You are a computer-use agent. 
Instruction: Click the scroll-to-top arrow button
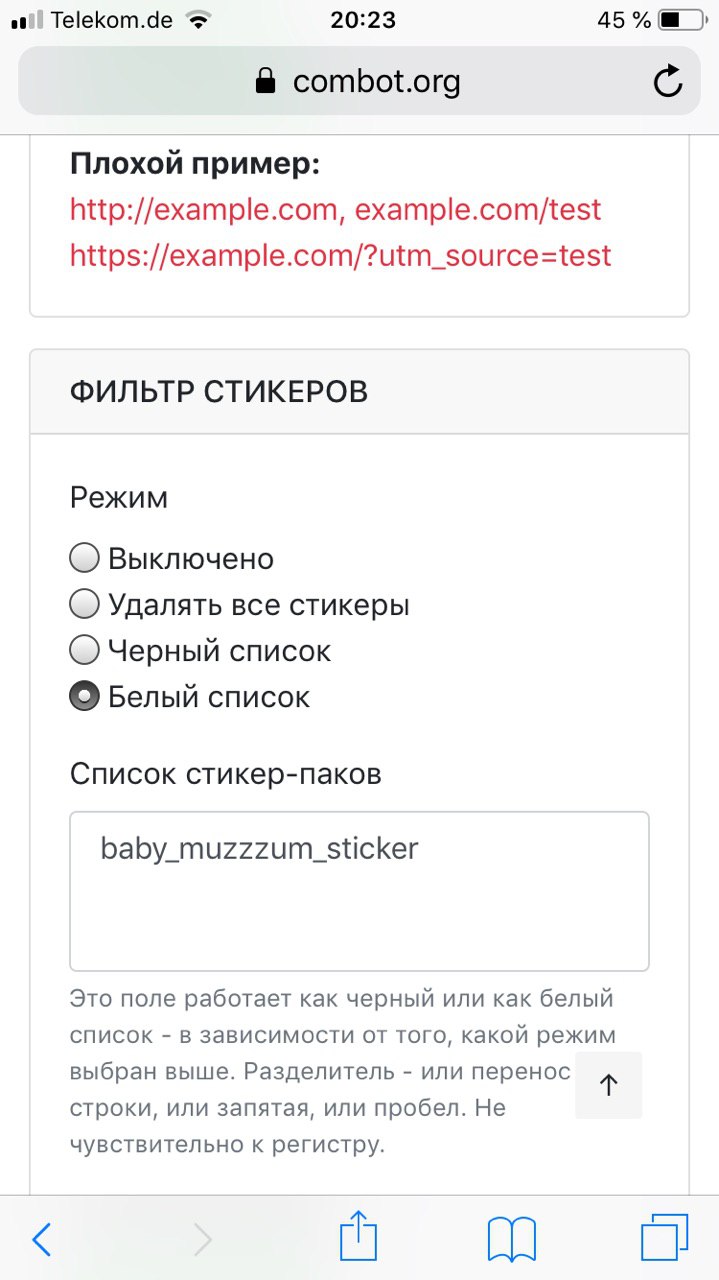(608, 1084)
